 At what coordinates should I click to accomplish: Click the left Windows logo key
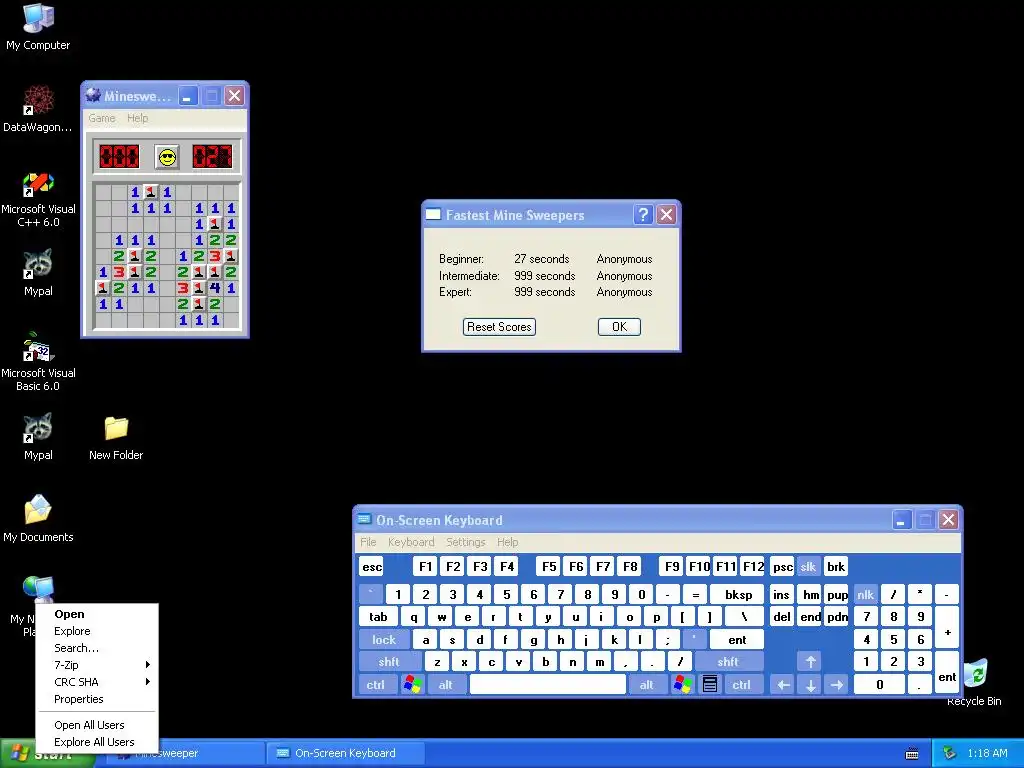(x=413, y=684)
